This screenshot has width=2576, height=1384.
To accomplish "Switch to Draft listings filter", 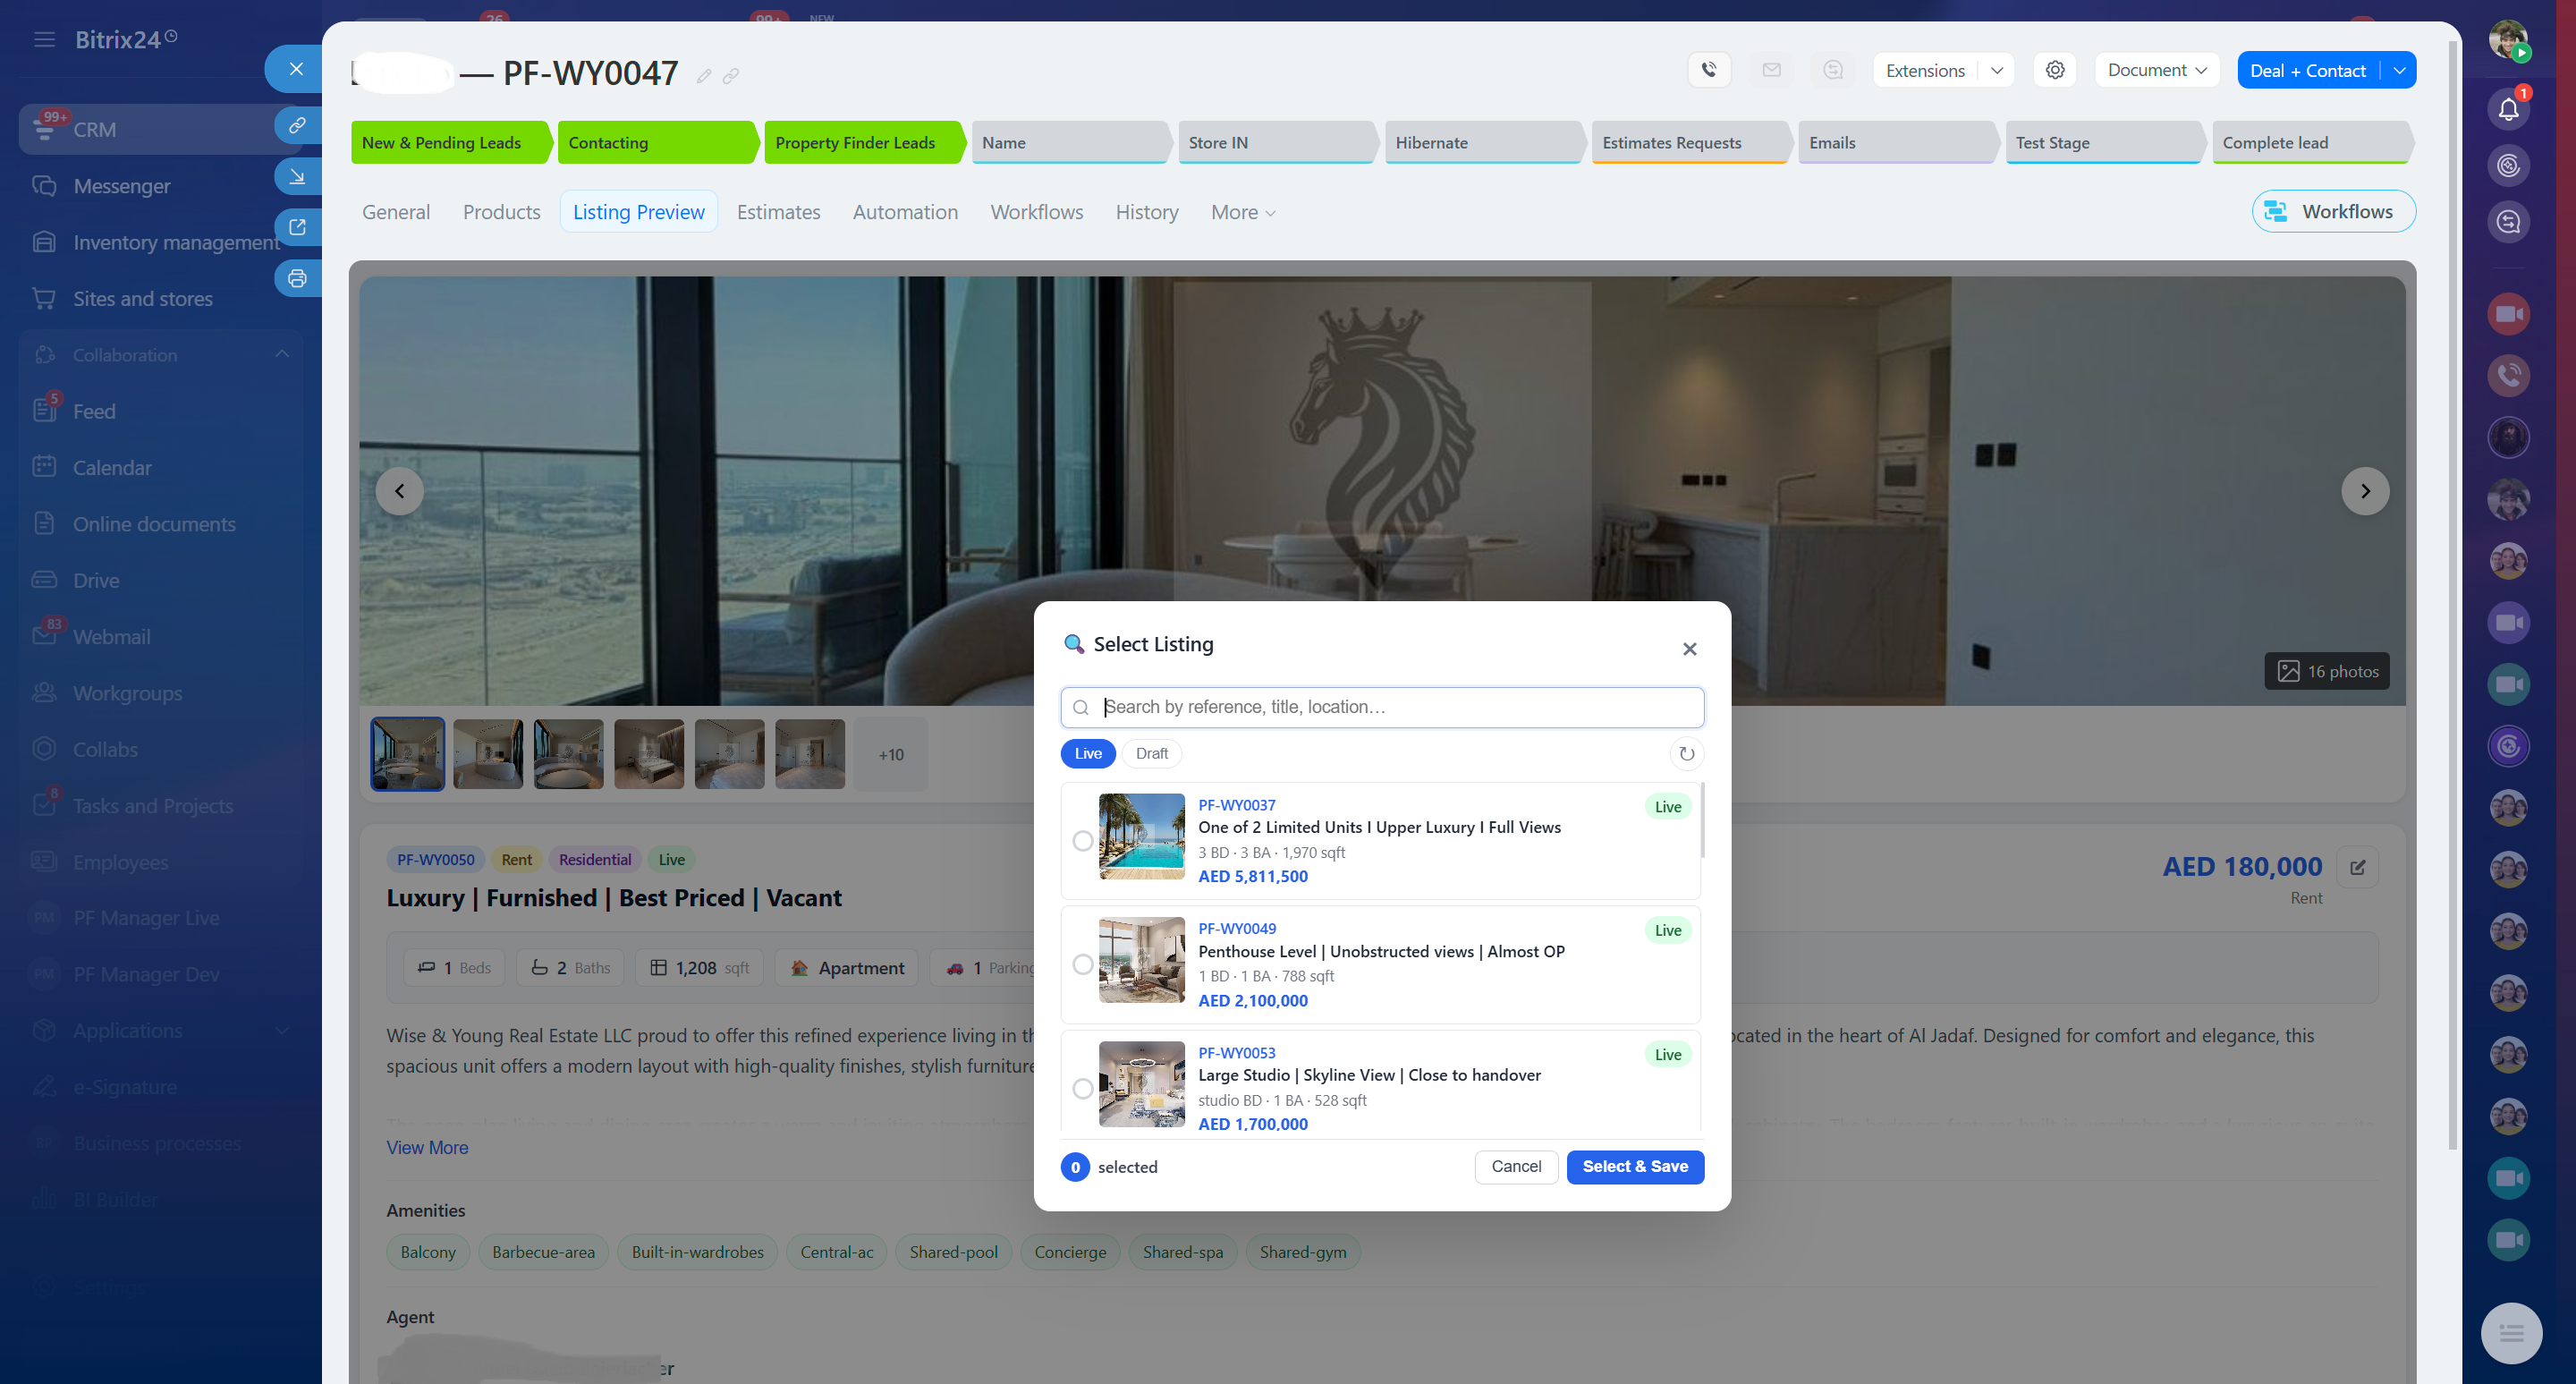I will (1151, 754).
